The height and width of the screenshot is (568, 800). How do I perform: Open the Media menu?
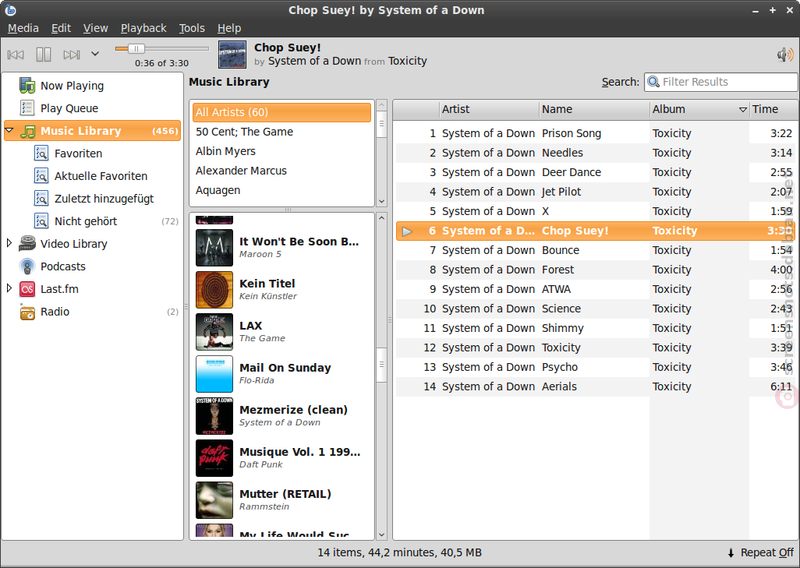coord(23,28)
